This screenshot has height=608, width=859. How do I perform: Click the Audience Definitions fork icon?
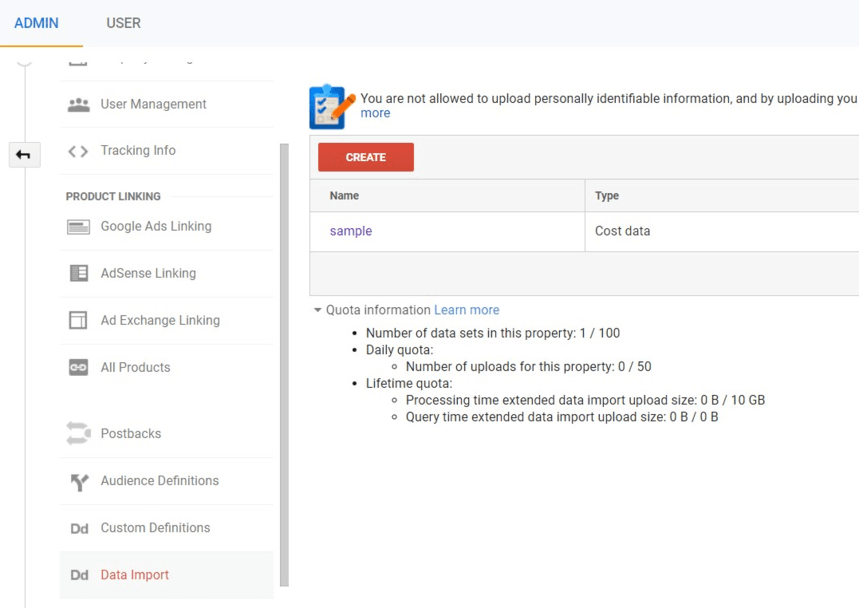(78, 482)
